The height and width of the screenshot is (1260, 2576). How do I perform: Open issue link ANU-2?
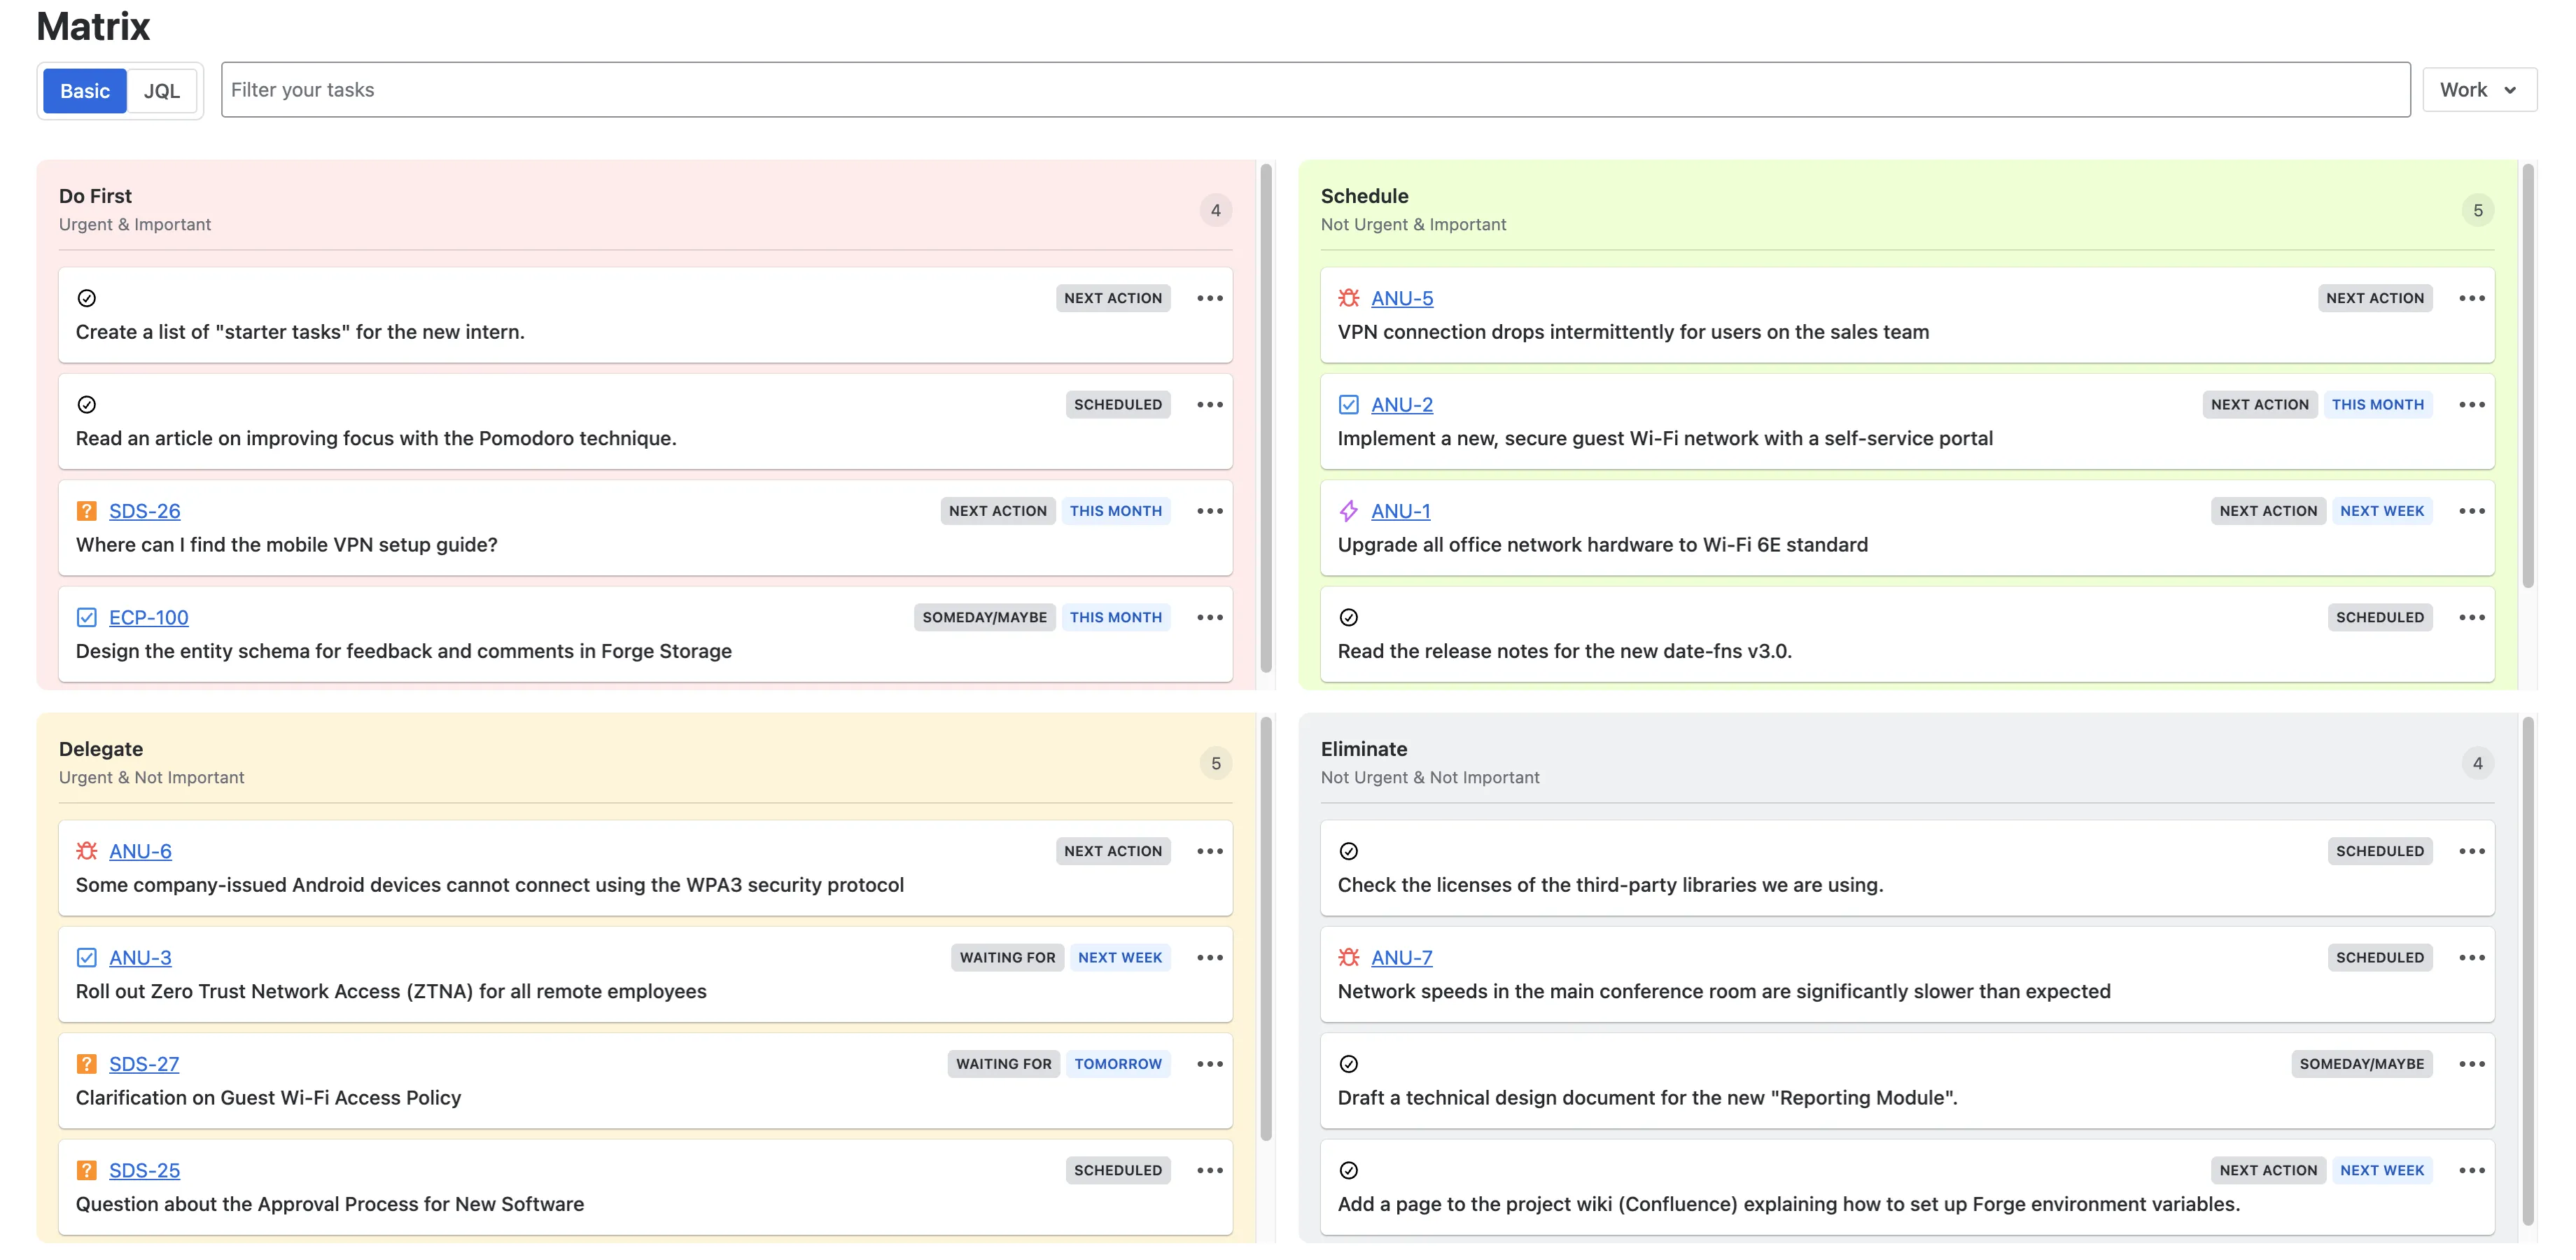coord(1402,404)
